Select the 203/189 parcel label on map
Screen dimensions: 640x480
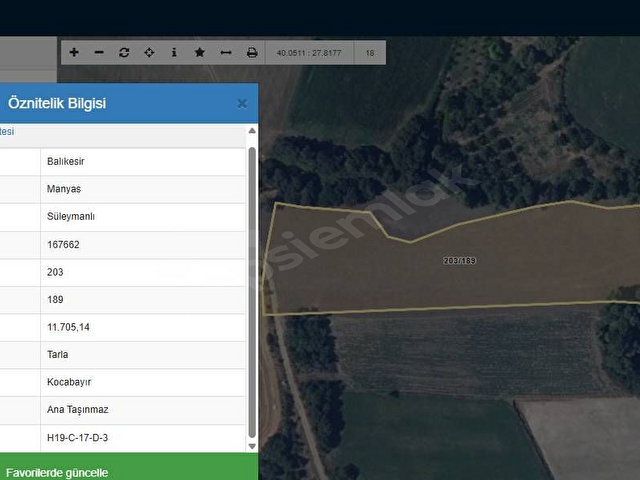tap(460, 260)
